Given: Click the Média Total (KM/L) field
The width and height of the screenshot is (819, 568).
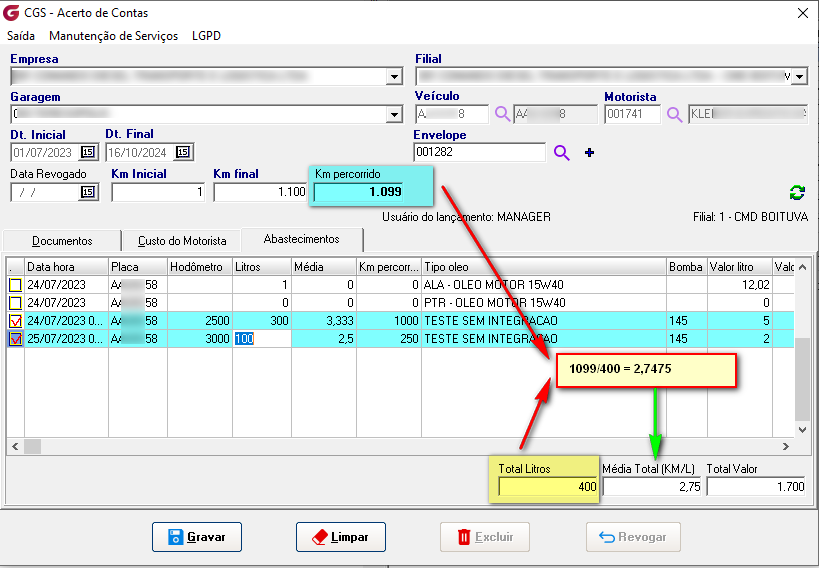Looking at the screenshot, I should pos(652,486).
